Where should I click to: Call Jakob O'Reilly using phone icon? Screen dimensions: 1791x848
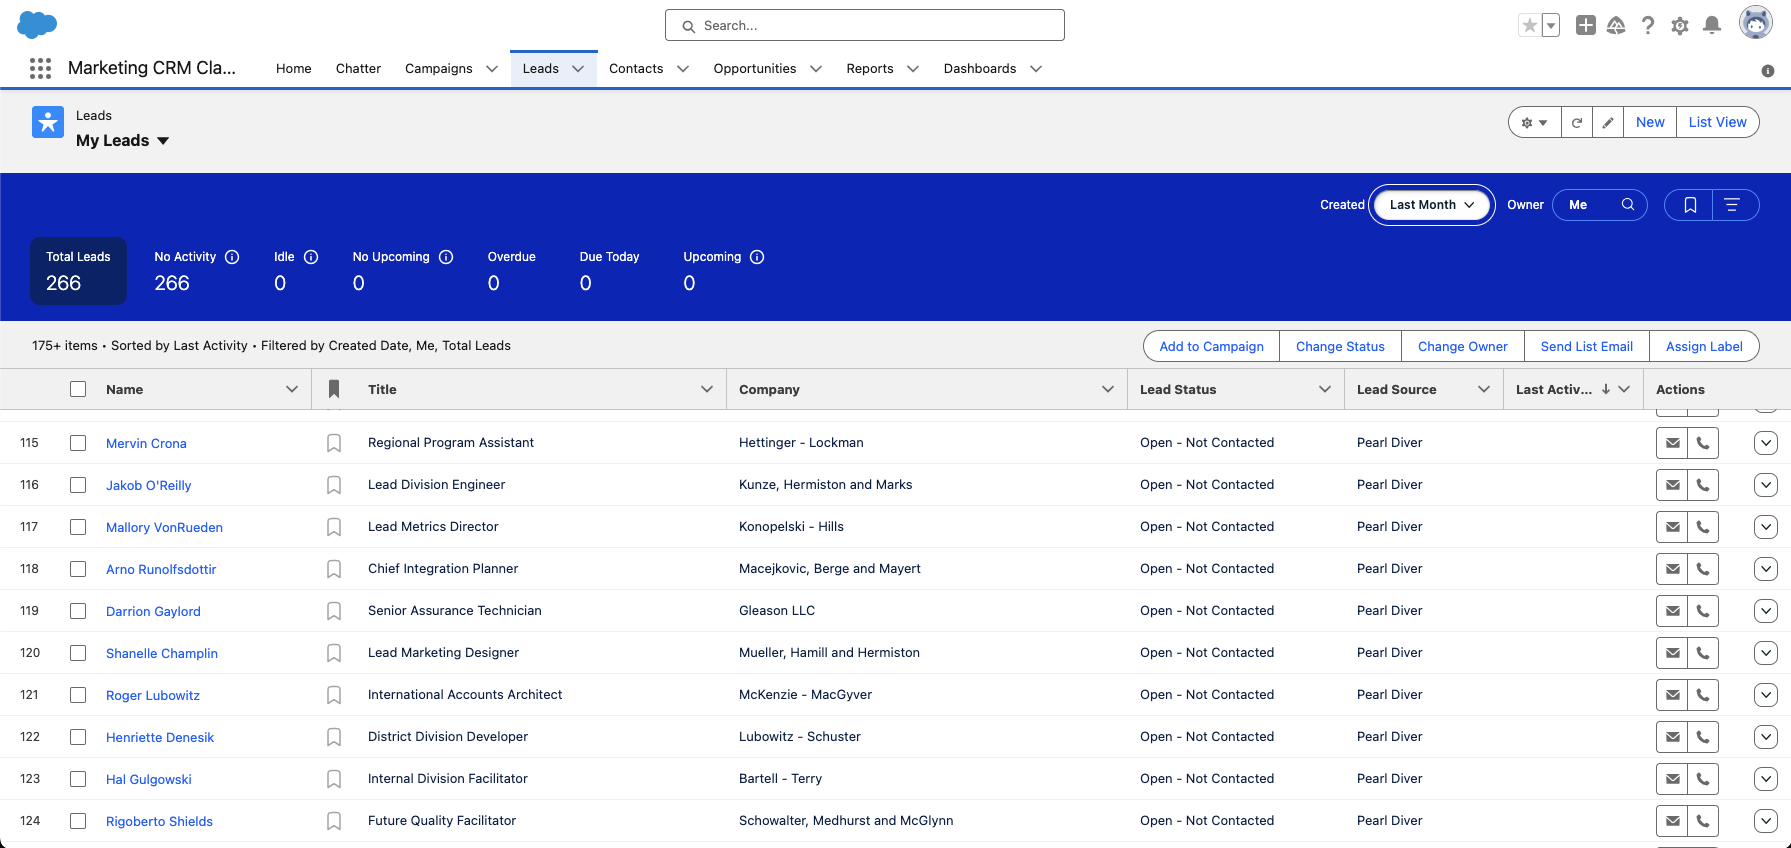point(1703,485)
